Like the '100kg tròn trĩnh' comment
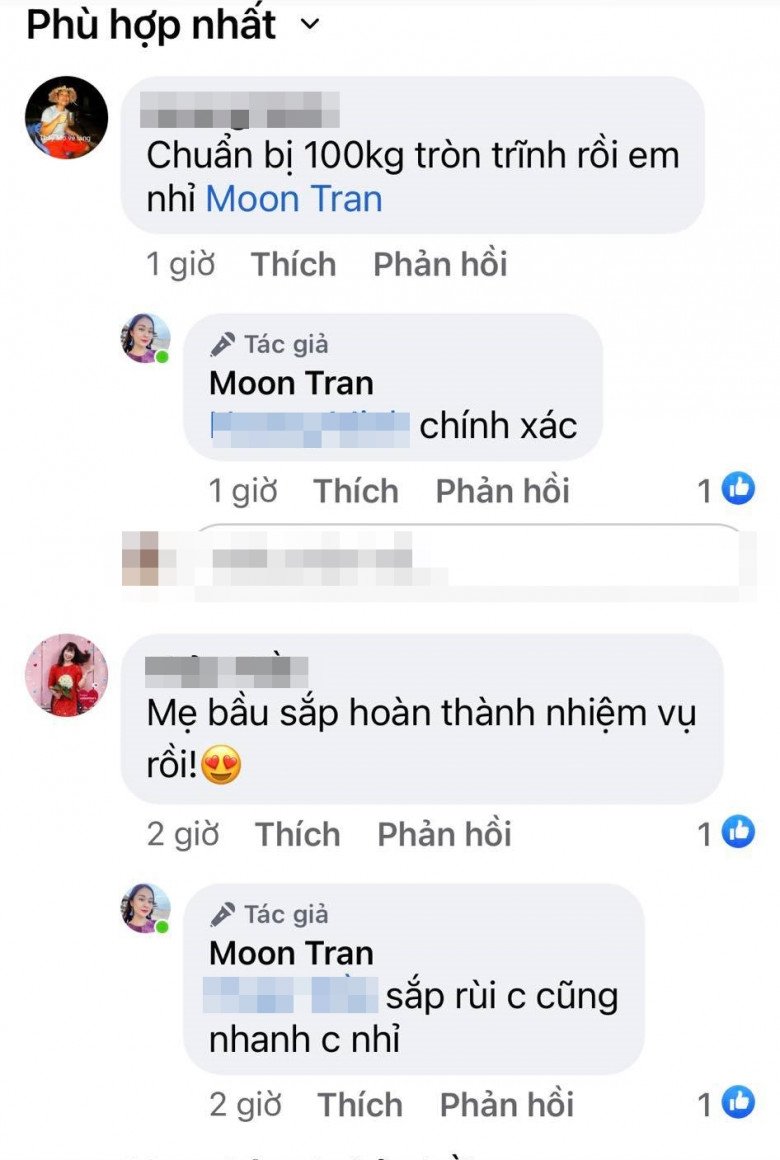 click(x=293, y=264)
